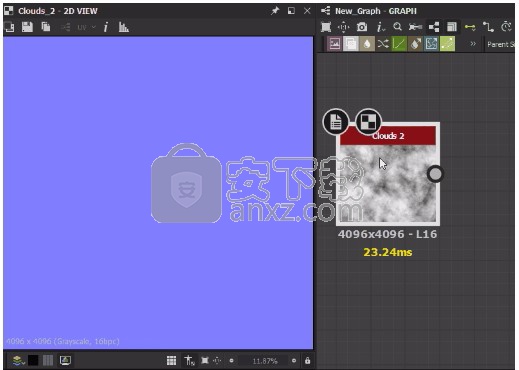
Task: Add a Bitmap node from node toolbar
Action: 334,44
